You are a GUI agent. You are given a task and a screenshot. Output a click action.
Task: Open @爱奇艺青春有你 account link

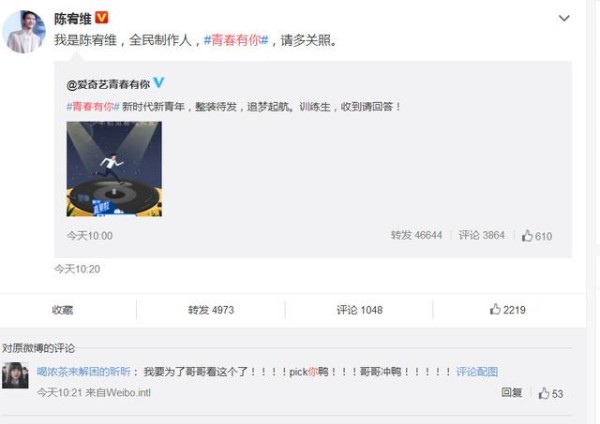[x=108, y=84]
